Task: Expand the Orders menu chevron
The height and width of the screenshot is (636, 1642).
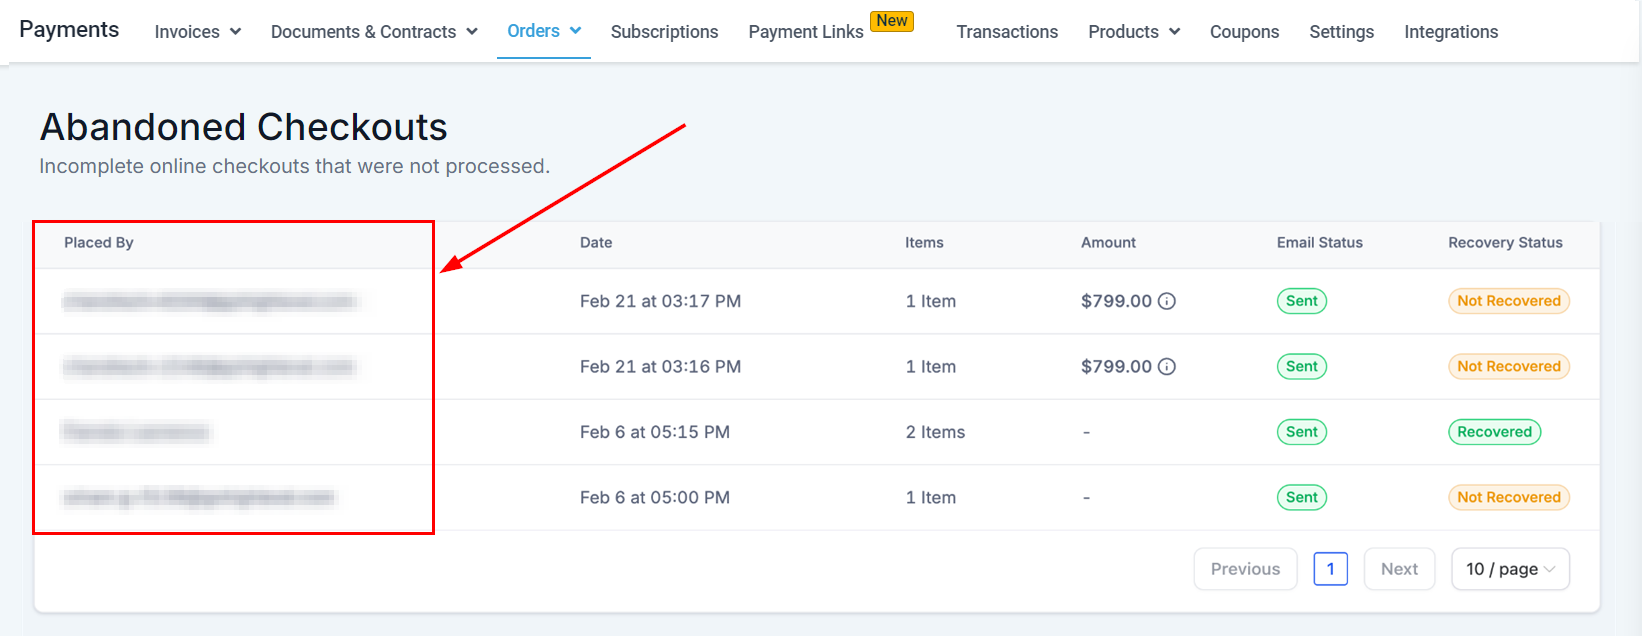Action: [575, 31]
